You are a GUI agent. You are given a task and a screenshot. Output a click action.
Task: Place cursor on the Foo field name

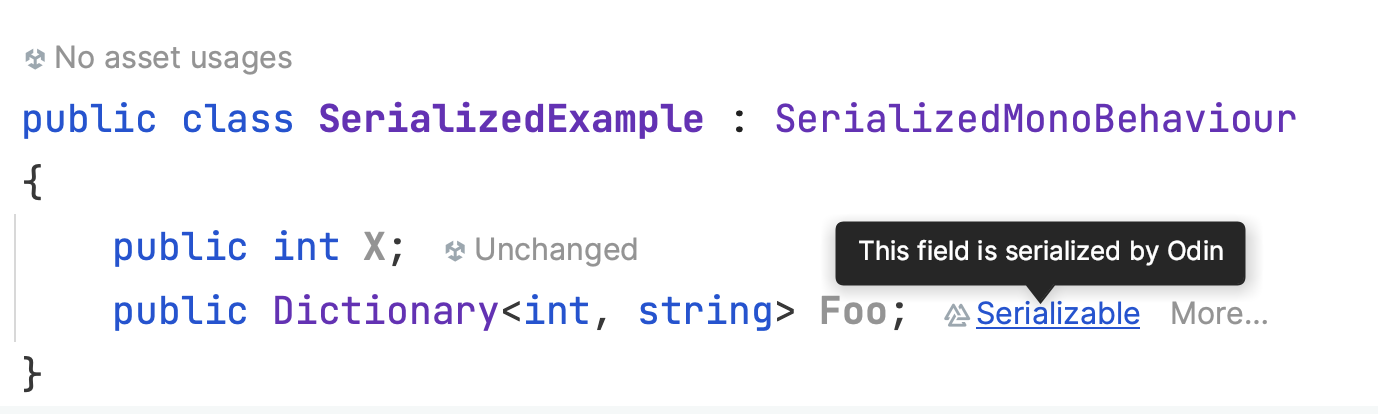[853, 313]
